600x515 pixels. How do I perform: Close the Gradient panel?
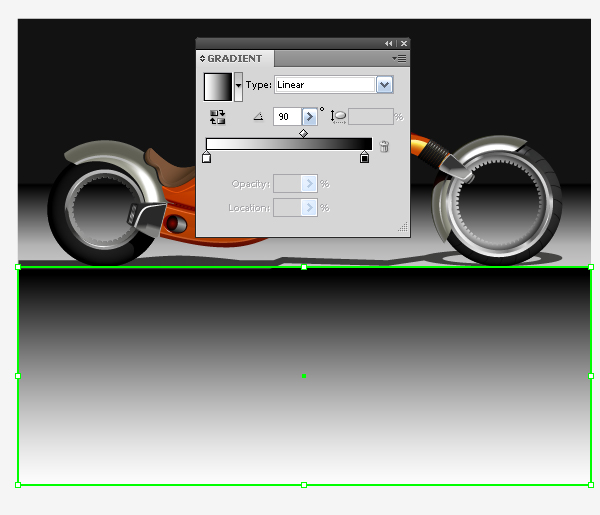click(x=404, y=44)
